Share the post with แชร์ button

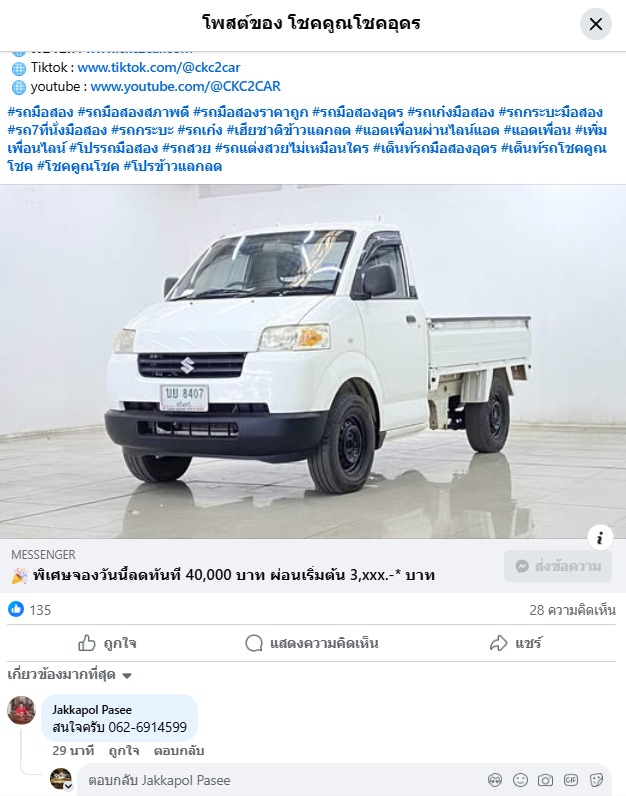click(516, 643)
